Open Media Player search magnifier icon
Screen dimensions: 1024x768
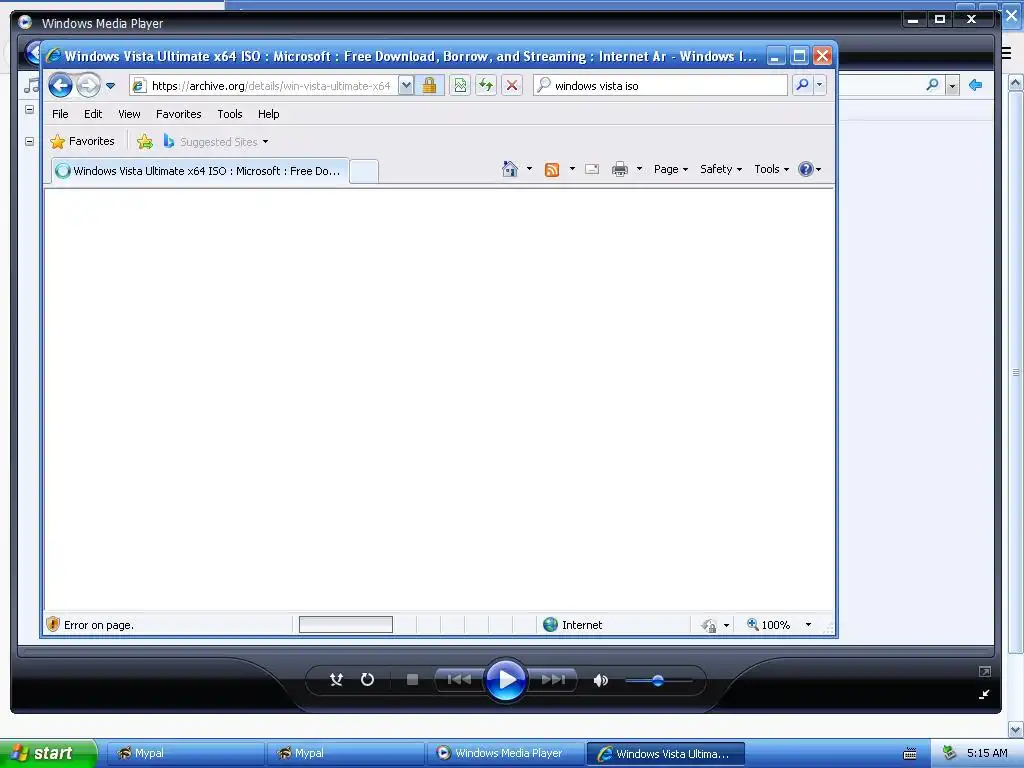933,85
